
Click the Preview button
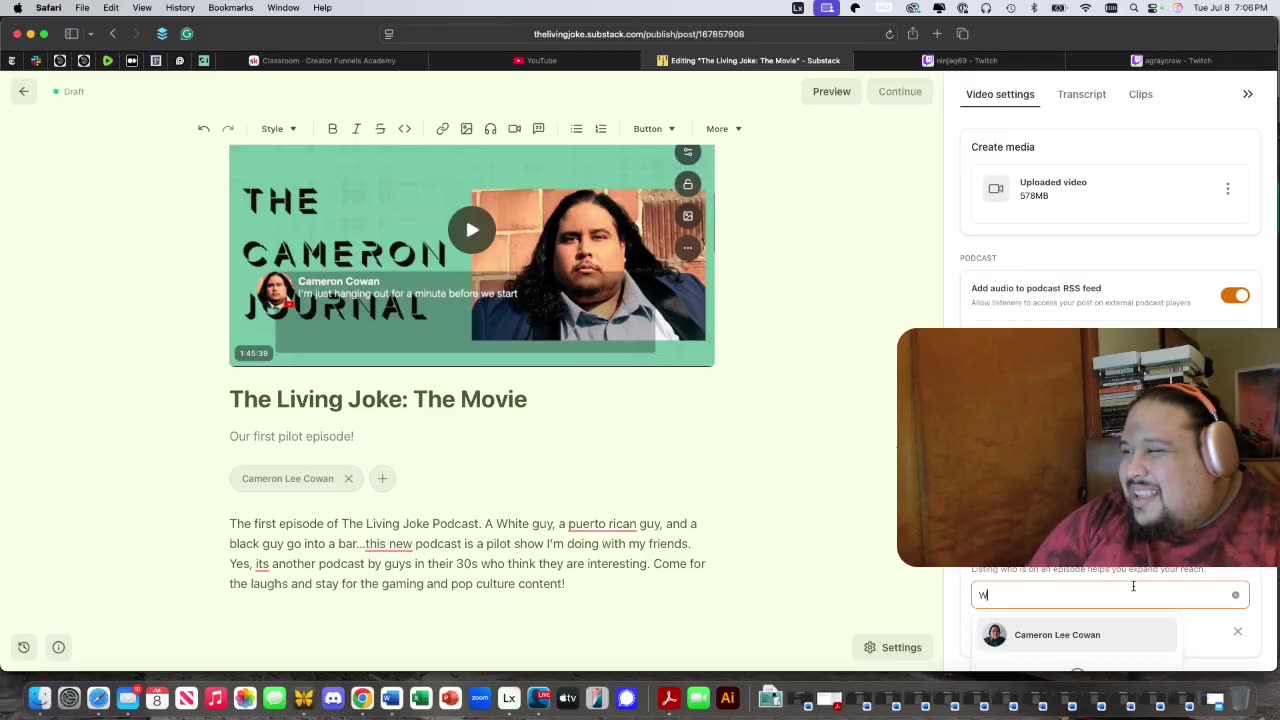(x=831, y=92)
